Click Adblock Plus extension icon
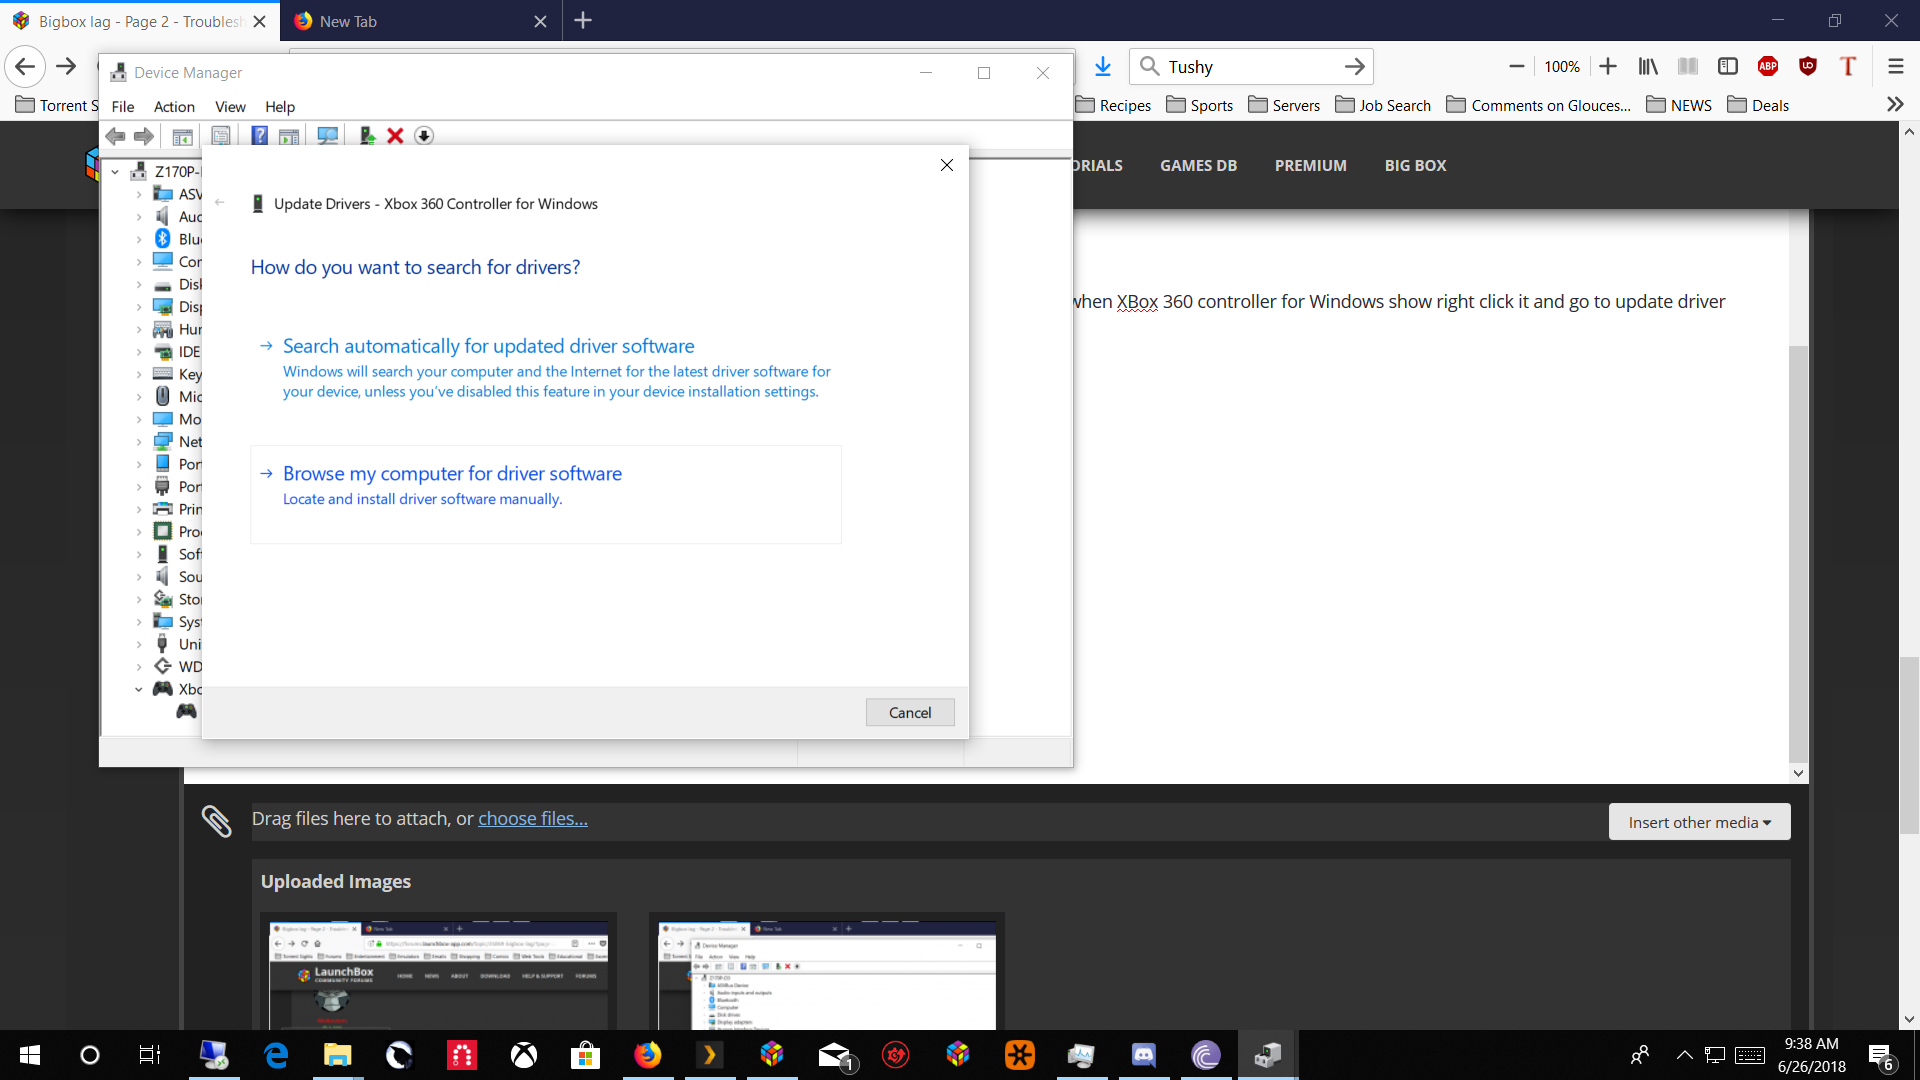 tap(1768, 66)
